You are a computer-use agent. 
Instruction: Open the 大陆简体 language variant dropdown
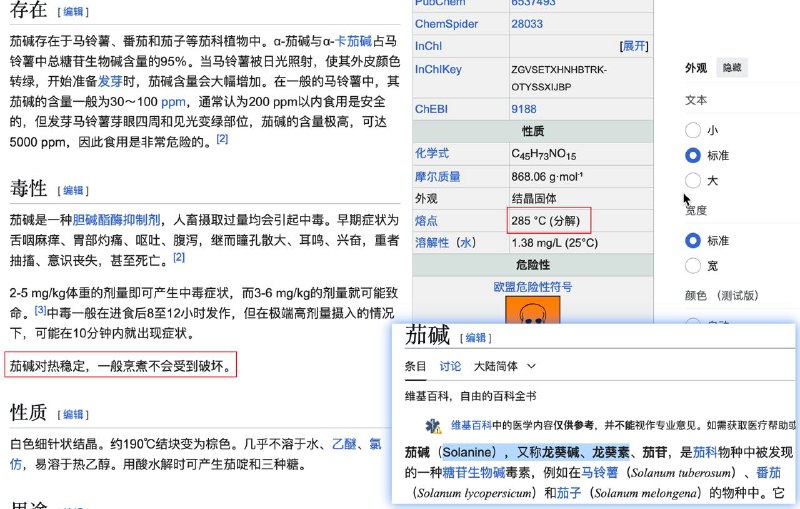pyautogui.click(x=505, y=366)
